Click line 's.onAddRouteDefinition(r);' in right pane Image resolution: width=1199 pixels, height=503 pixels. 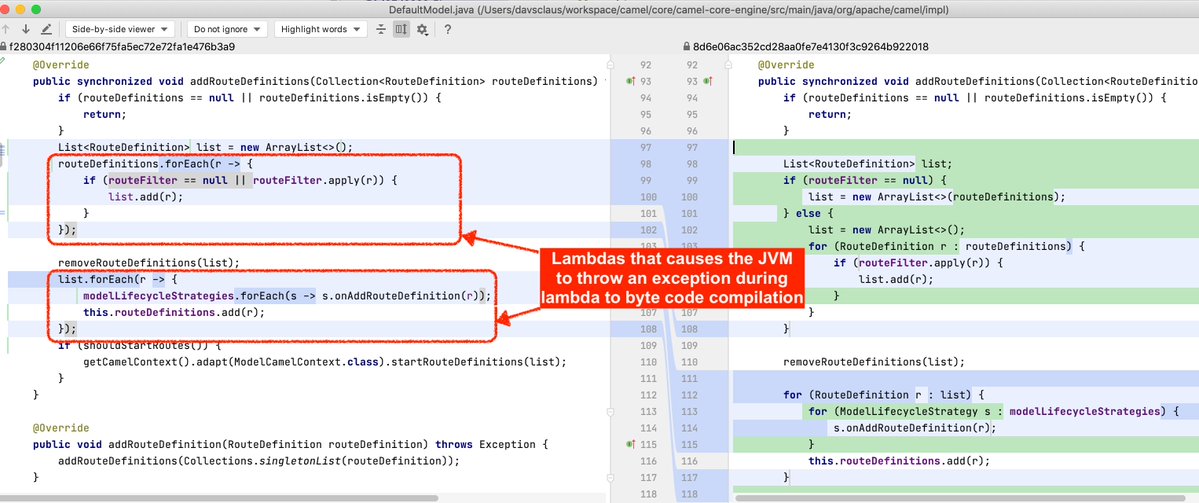click(x=915, y=427)
